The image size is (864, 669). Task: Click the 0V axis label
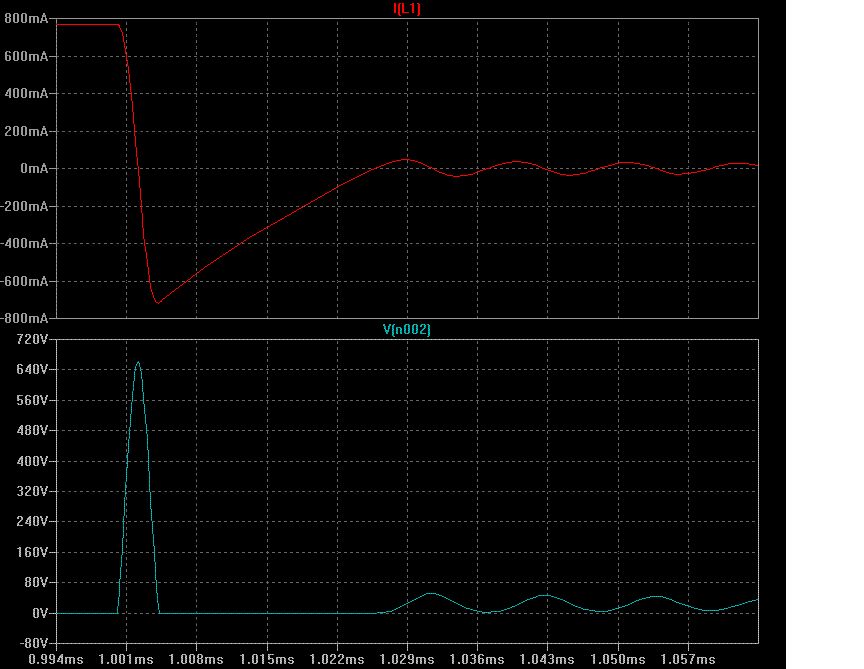[40, 613]
